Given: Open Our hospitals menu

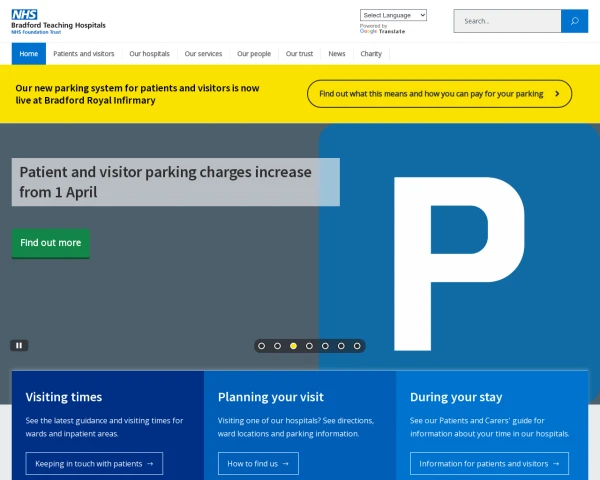Looking at the screenshot, I should [149, 54].
